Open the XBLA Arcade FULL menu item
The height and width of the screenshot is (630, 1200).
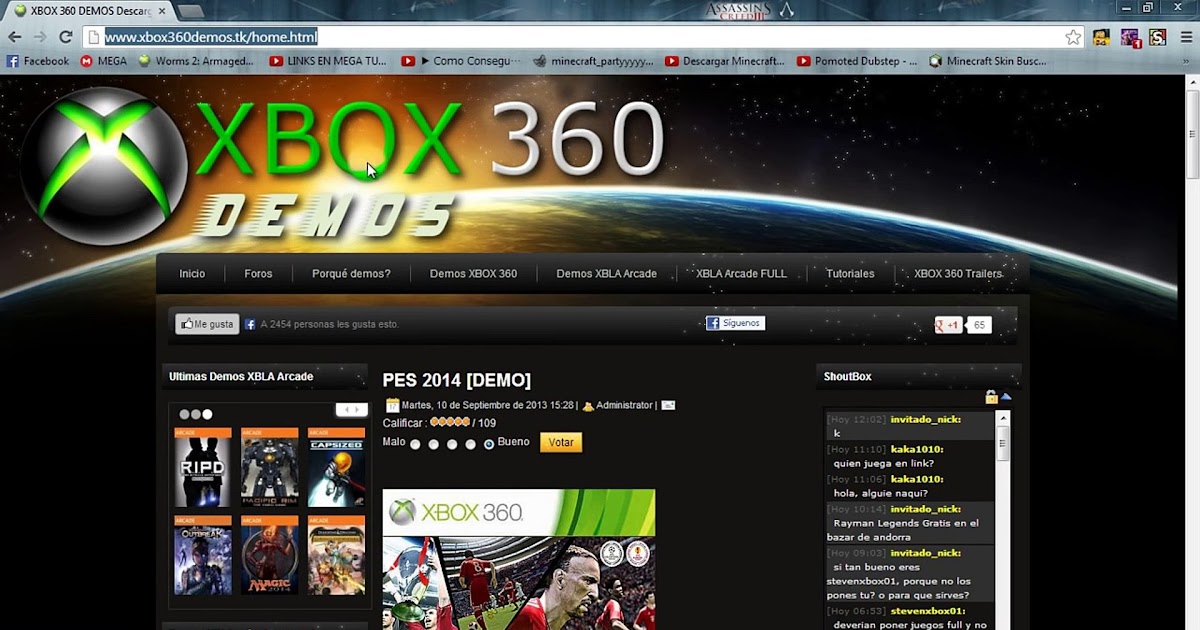(741, 273)
